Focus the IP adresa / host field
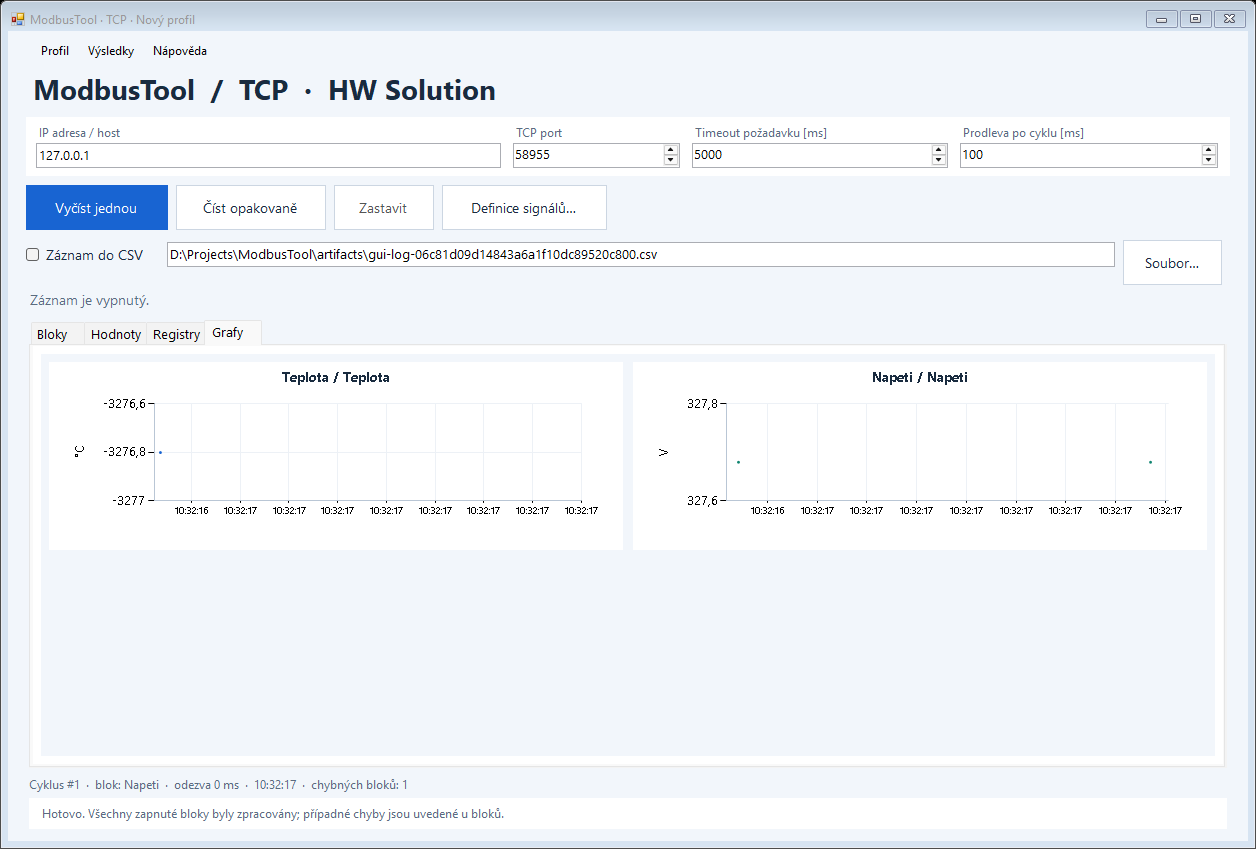The height and width of the screenshot is (849, 1256). pos(268,155)
